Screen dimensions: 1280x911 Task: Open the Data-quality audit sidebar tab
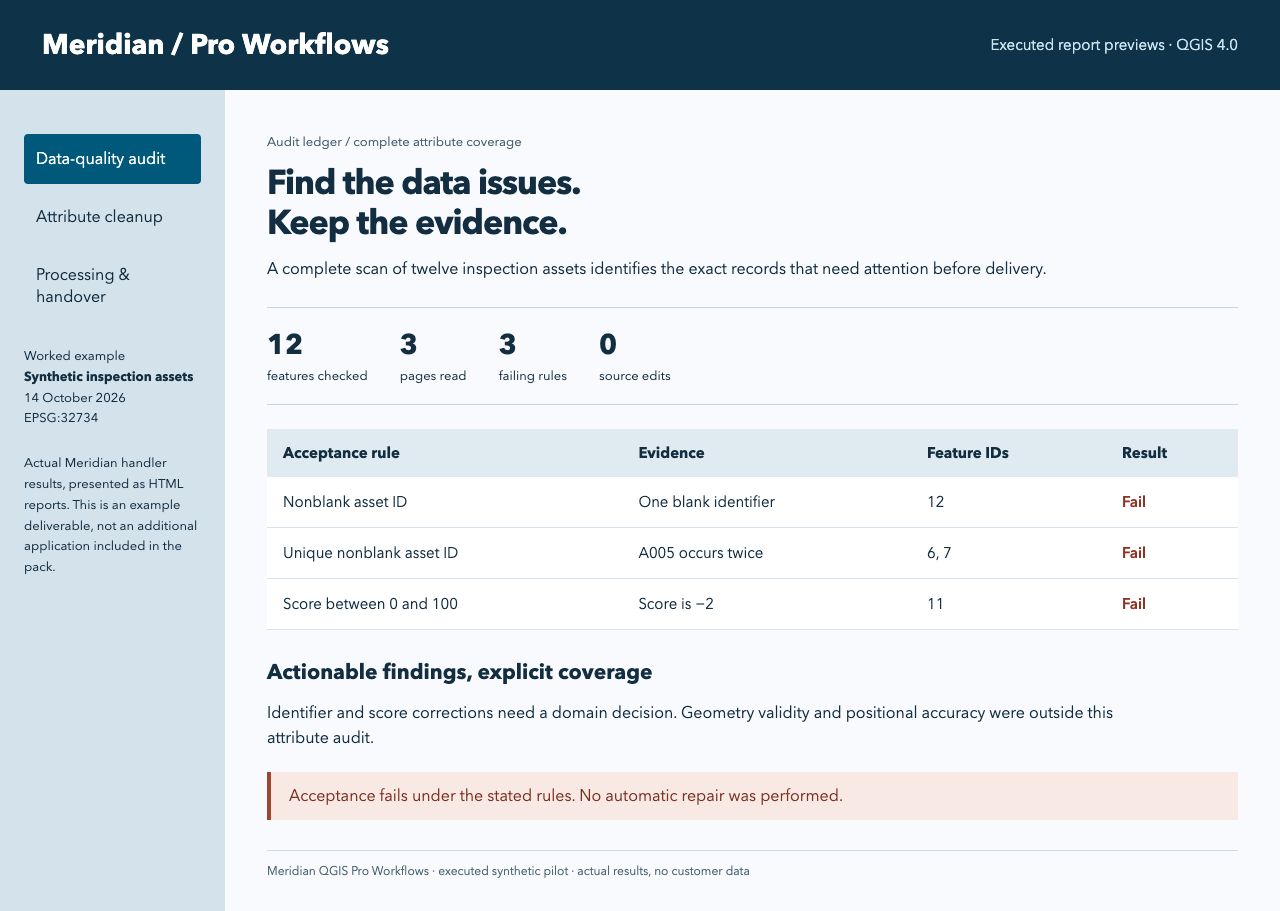[x=112, y=159]
